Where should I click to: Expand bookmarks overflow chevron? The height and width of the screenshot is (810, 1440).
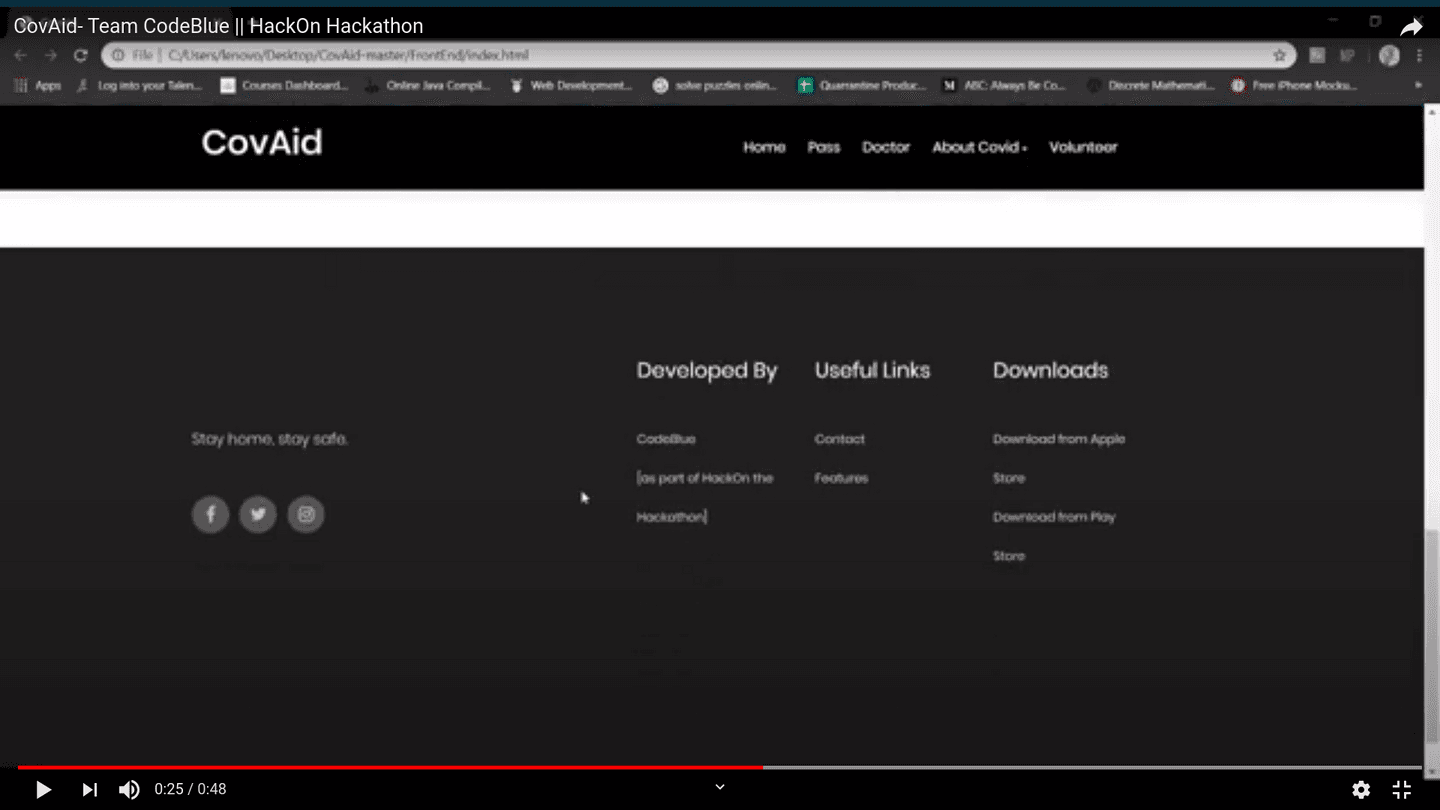point(1418,86)
